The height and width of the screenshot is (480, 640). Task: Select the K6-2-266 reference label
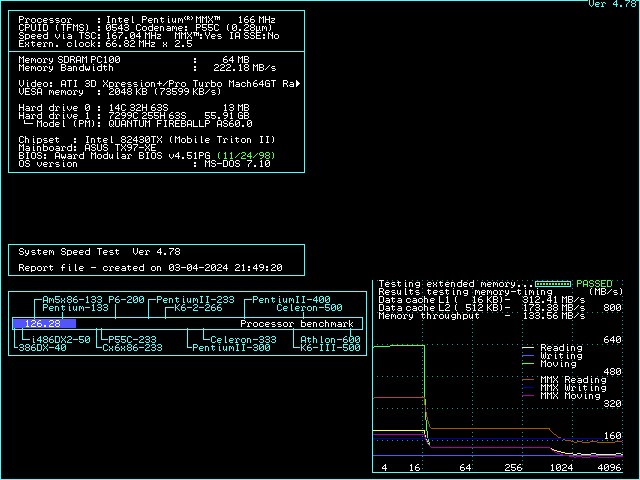point(198,308)
